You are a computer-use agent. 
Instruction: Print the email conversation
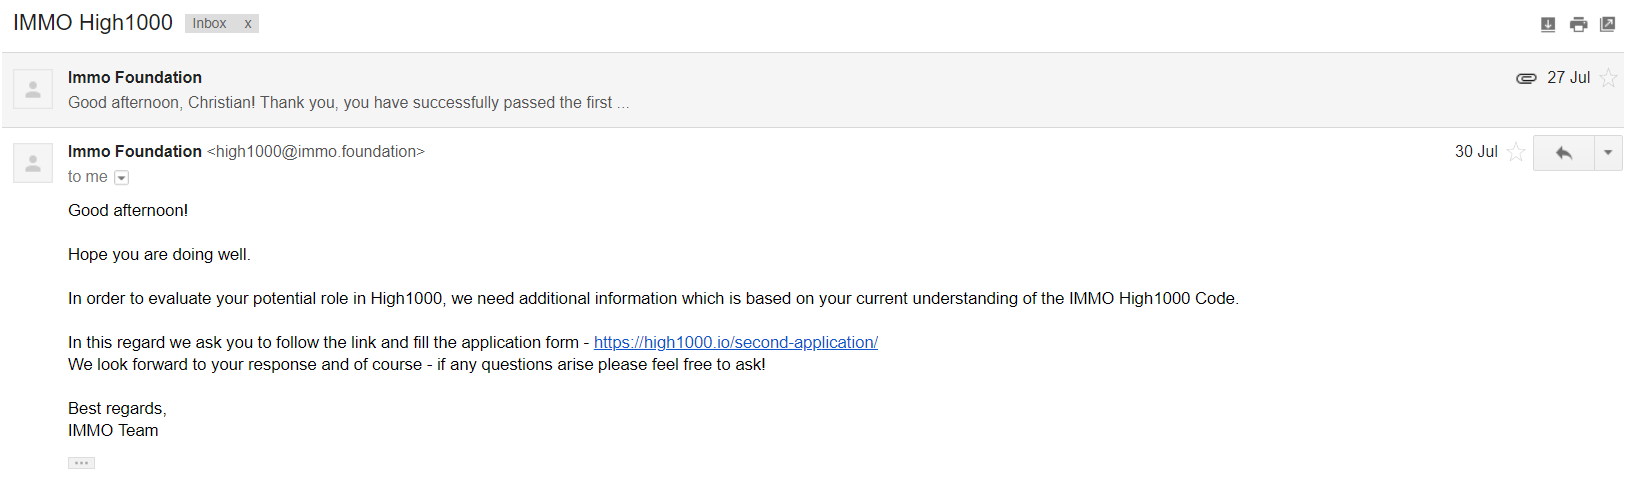coord(1578,24)
